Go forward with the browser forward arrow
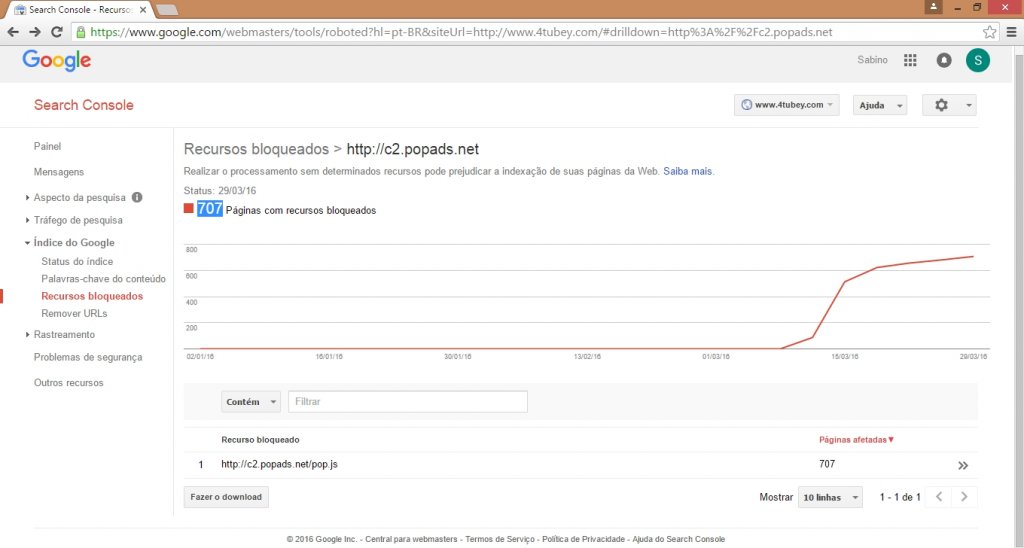This screenshot has height=548, width=1024. click(35, 32)
